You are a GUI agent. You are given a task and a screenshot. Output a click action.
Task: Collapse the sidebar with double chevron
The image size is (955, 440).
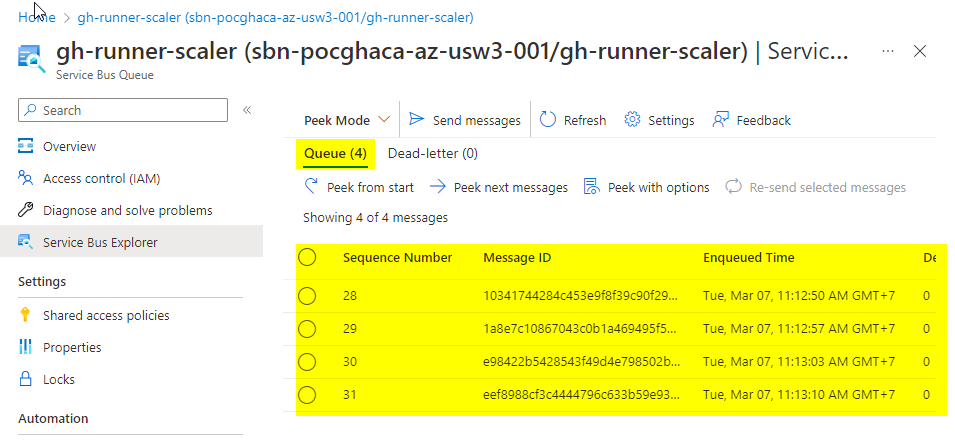(247, 110)
